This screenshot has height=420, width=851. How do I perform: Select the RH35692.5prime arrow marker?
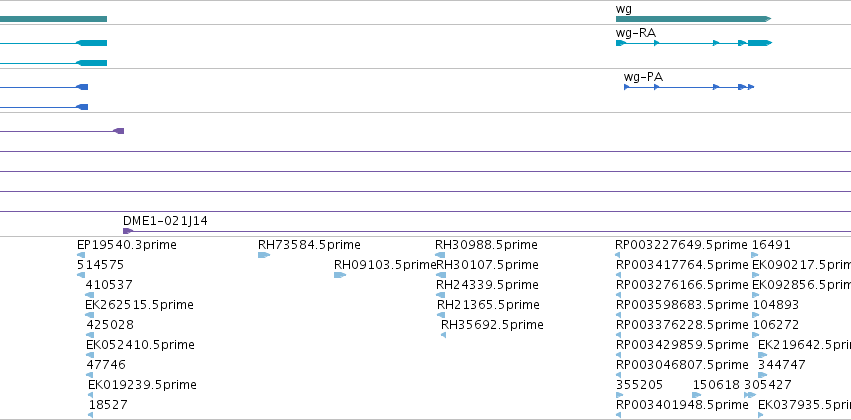(x=443, y=335)
